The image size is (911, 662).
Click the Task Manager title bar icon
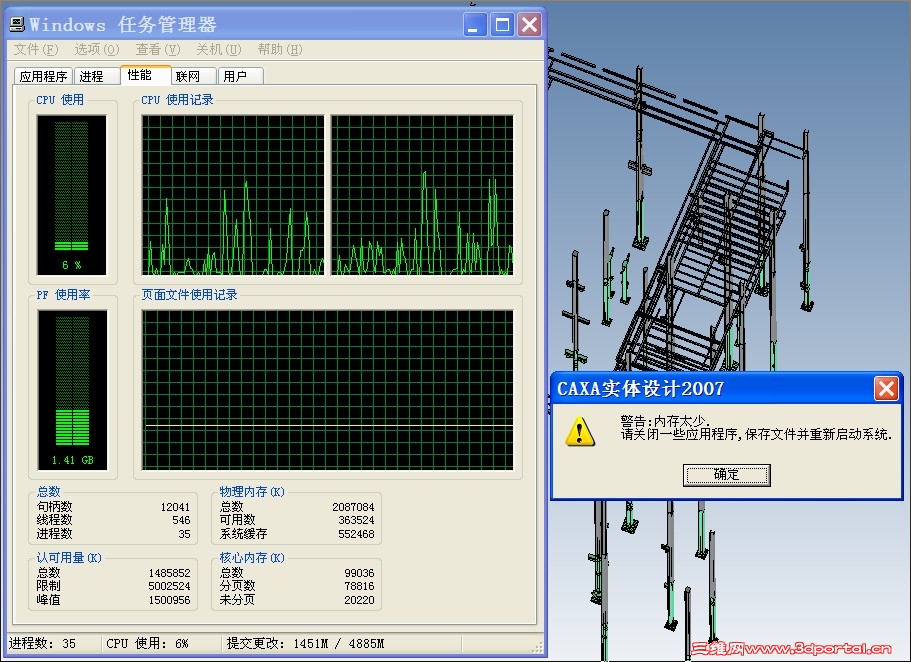tap(17, 24)
